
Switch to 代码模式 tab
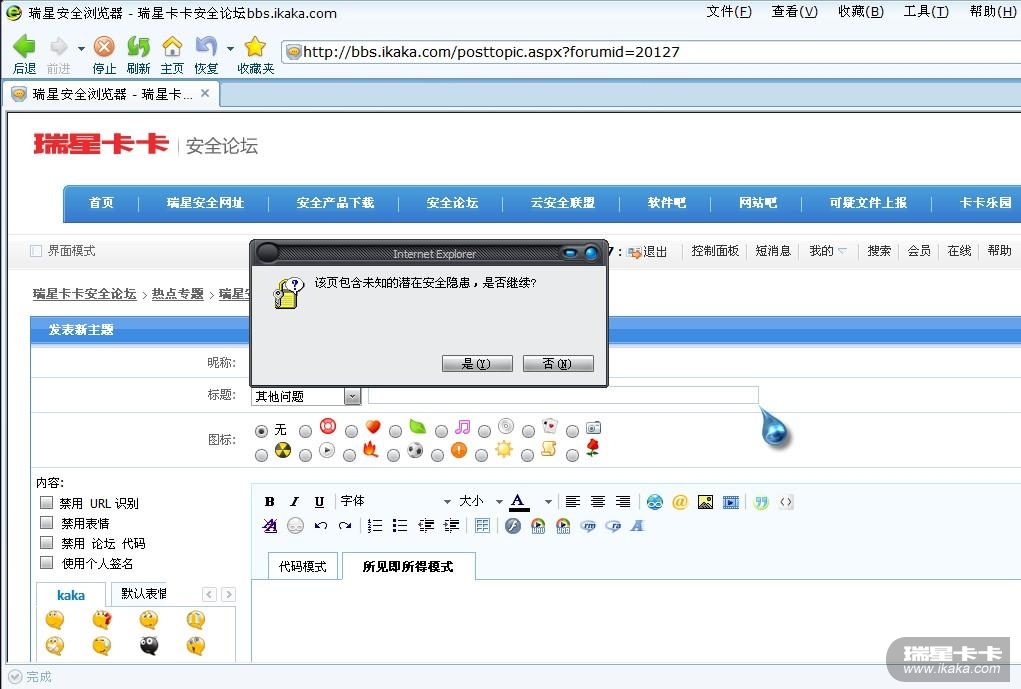tap(303, 566)
